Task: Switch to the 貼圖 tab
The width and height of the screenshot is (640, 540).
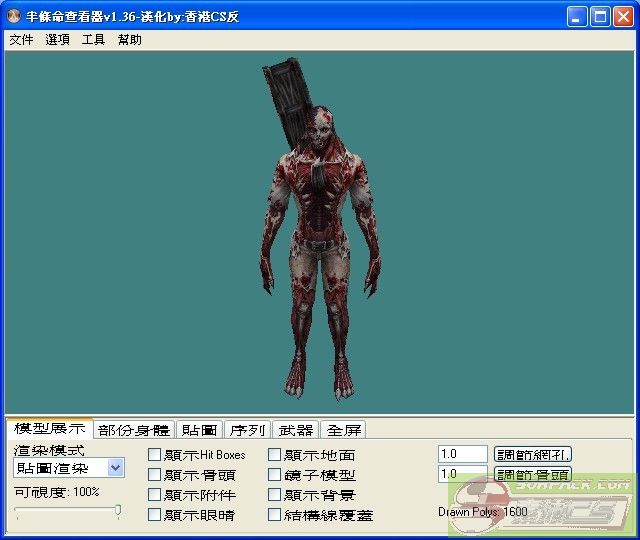Action: (199, 430)
